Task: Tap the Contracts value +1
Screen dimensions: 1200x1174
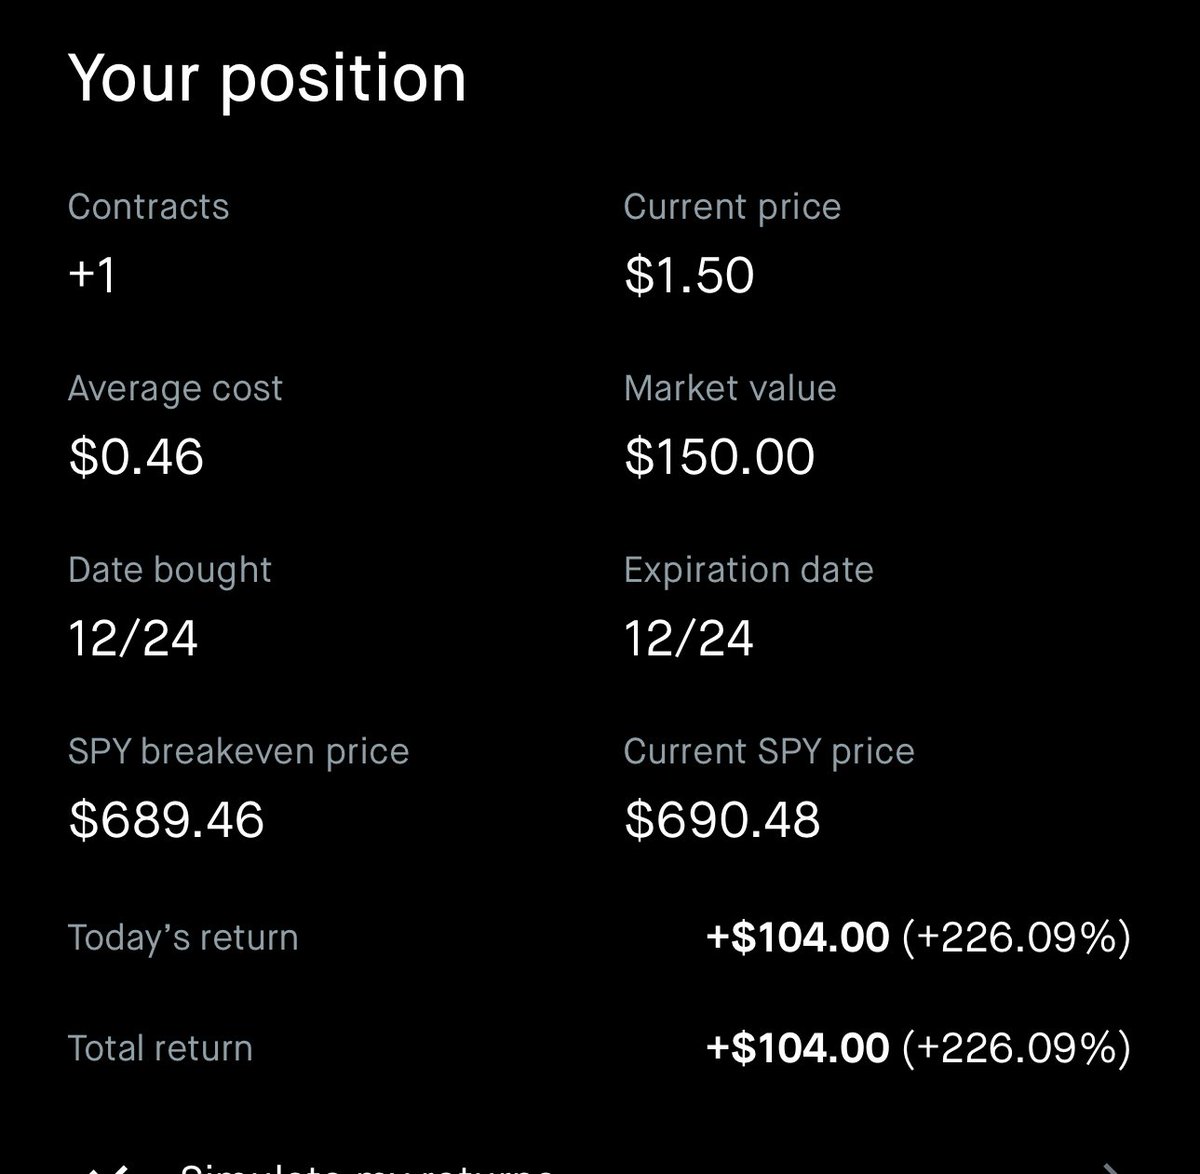Action: 92,275
